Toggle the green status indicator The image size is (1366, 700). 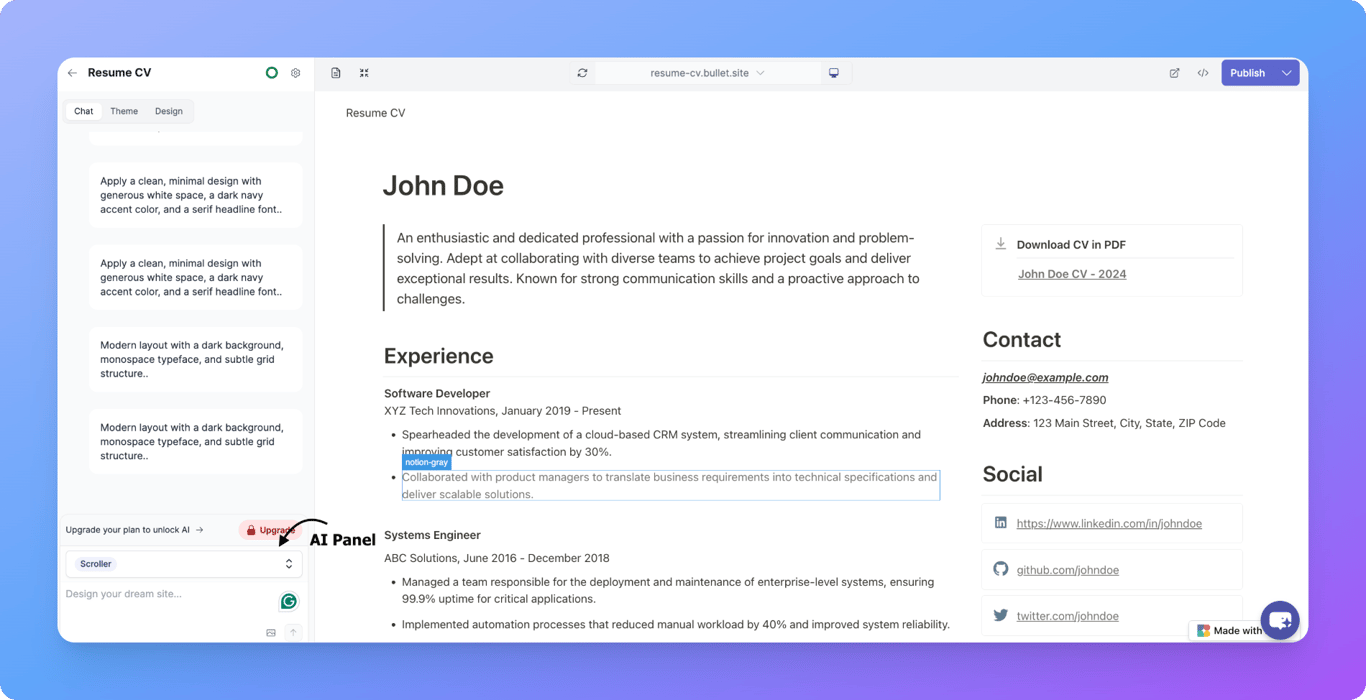pyautogui.click(x=271, y=72)
